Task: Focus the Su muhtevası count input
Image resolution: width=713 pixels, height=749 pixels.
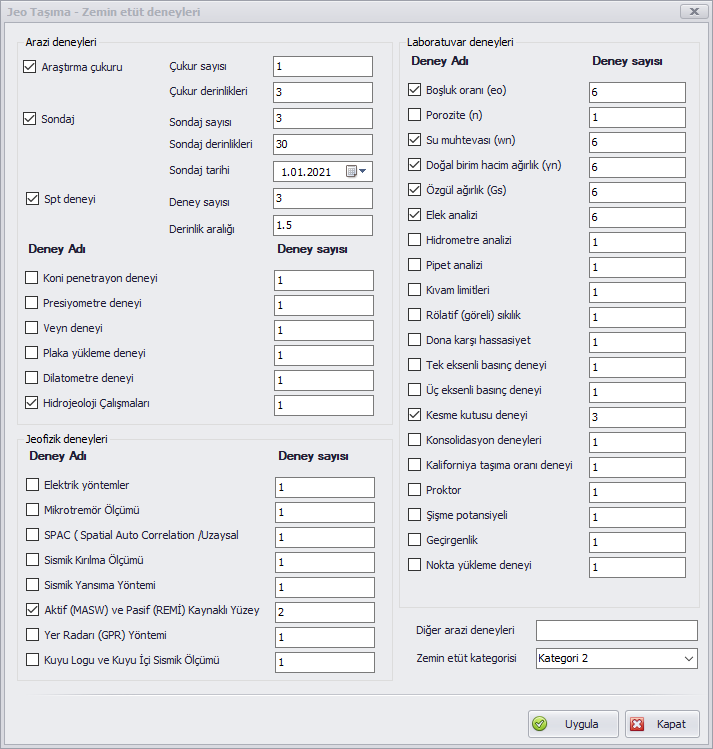Action: 637,142
